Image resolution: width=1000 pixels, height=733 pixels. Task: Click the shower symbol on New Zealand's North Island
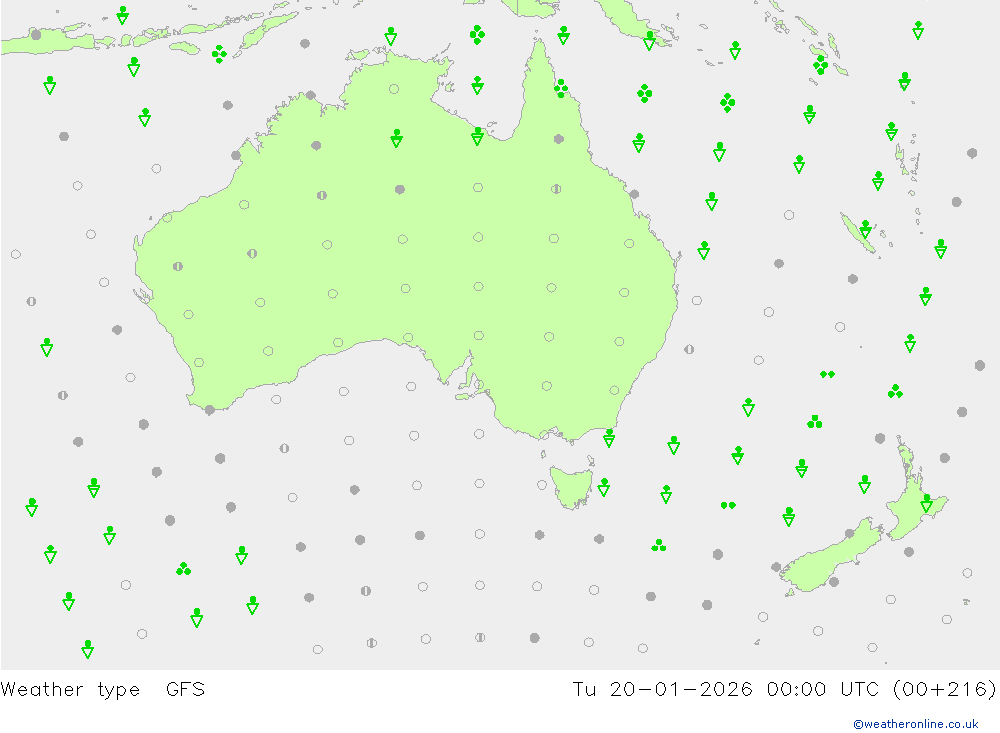click(x=927, y=503)
